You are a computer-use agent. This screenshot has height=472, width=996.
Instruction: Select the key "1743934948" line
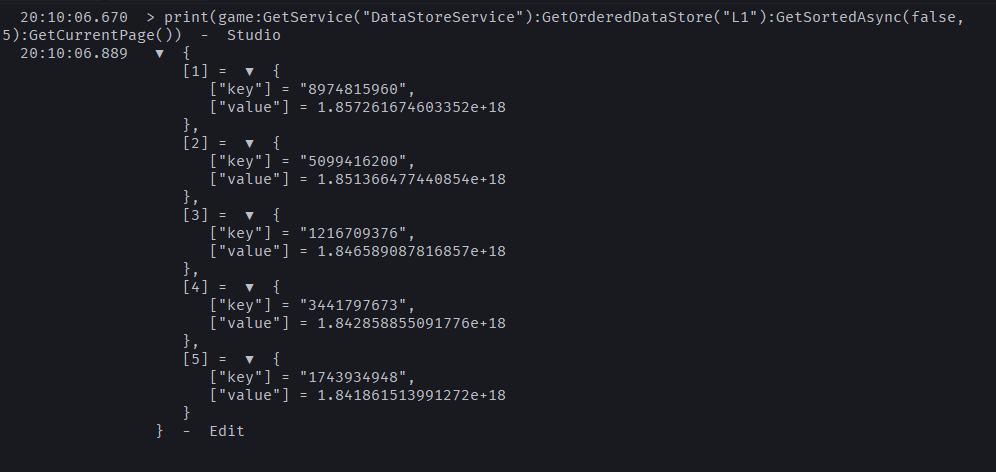point(313,377)
